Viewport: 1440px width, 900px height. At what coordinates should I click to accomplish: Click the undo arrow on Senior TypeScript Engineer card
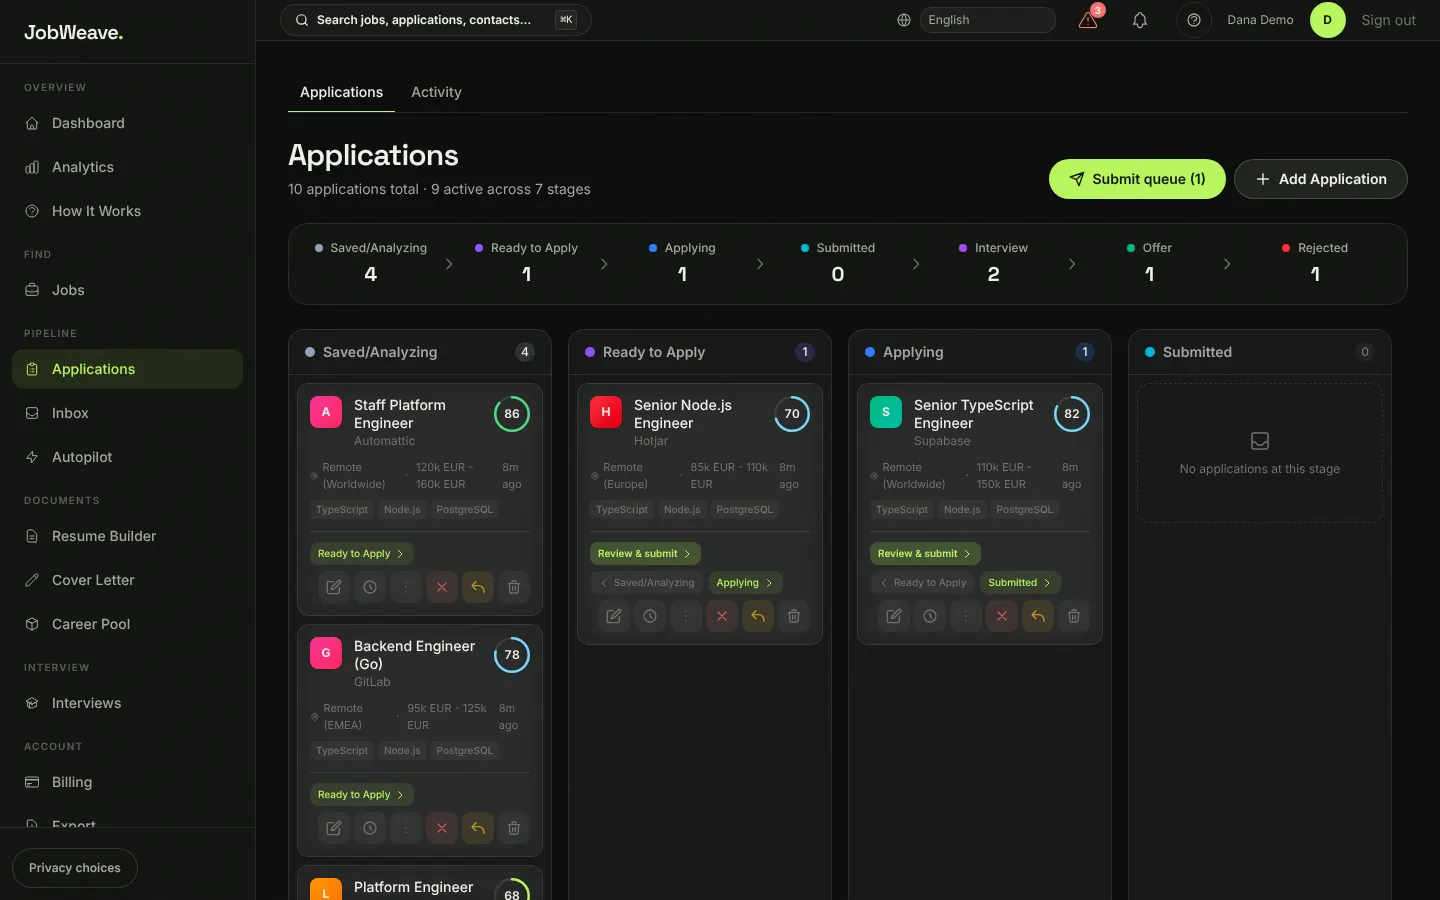point(1038,616)
